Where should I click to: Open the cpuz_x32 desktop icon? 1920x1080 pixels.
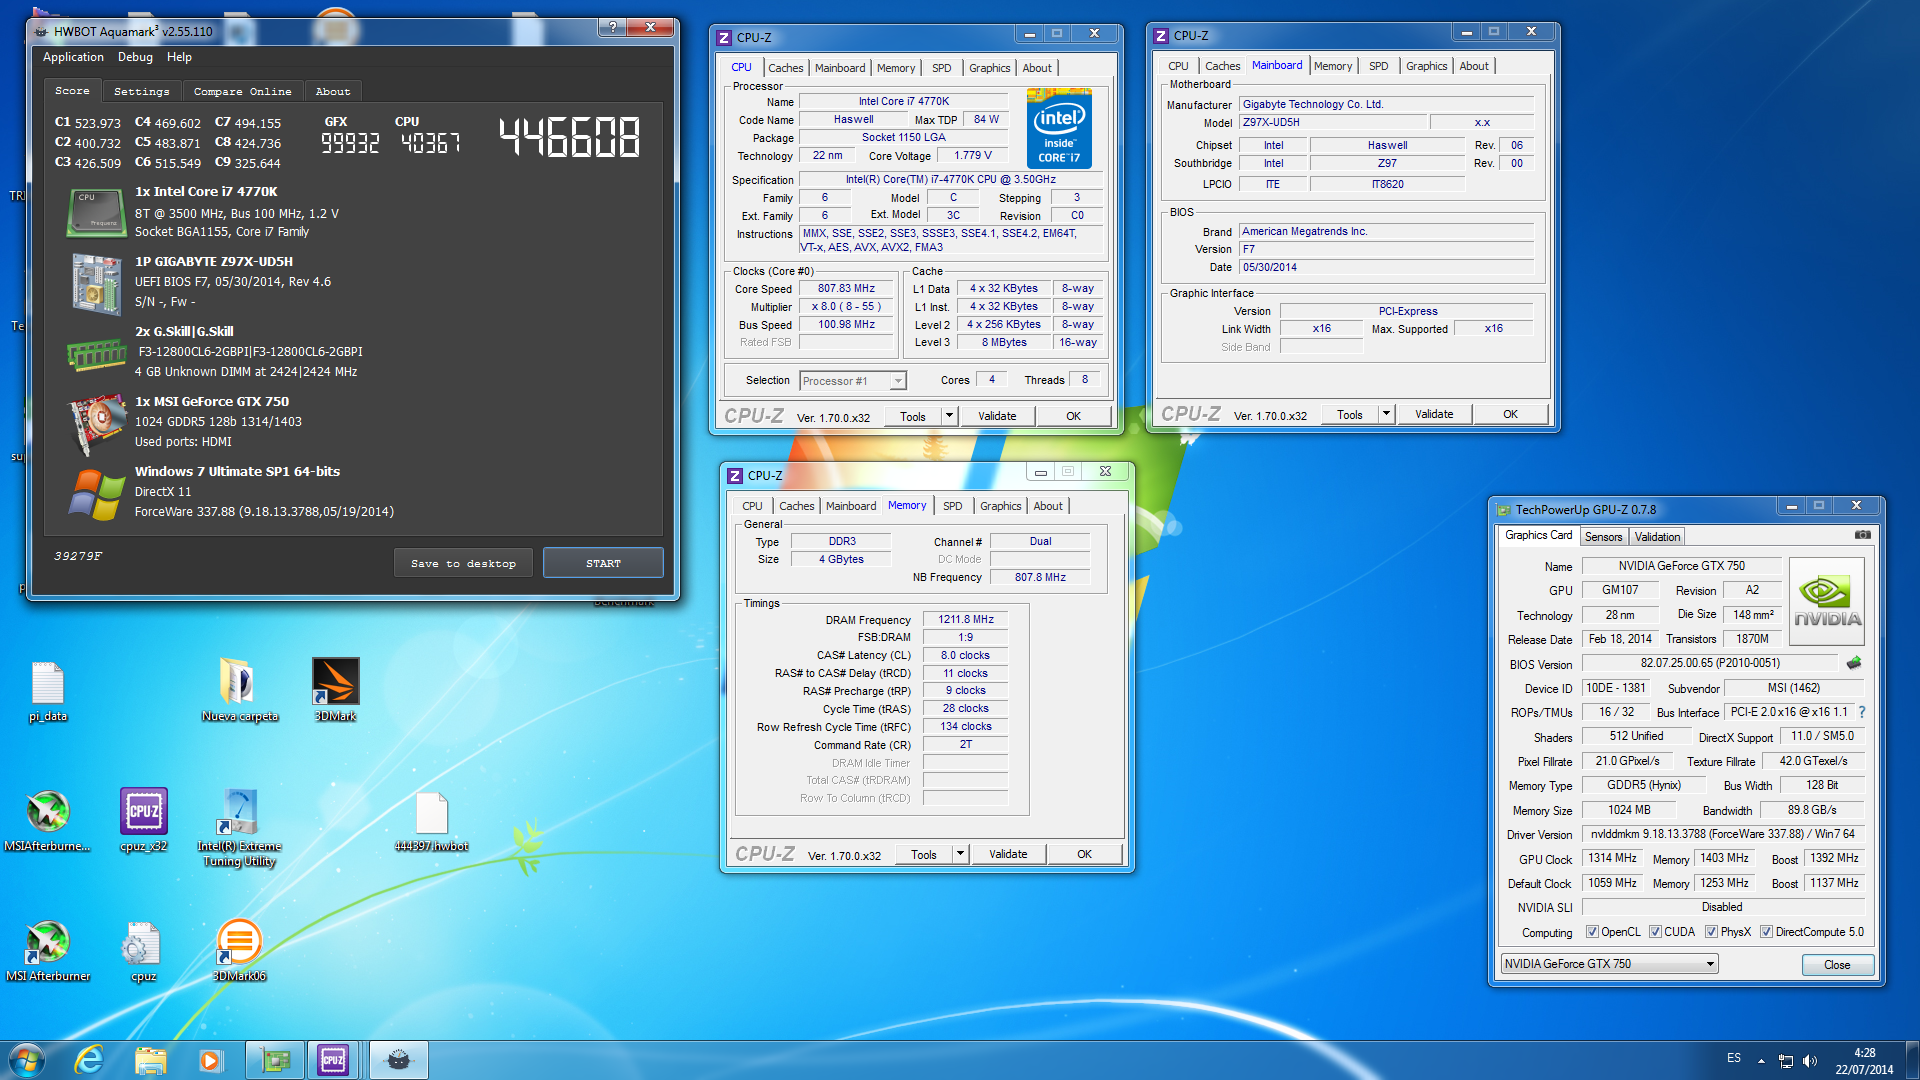click(x=143, y=820)
